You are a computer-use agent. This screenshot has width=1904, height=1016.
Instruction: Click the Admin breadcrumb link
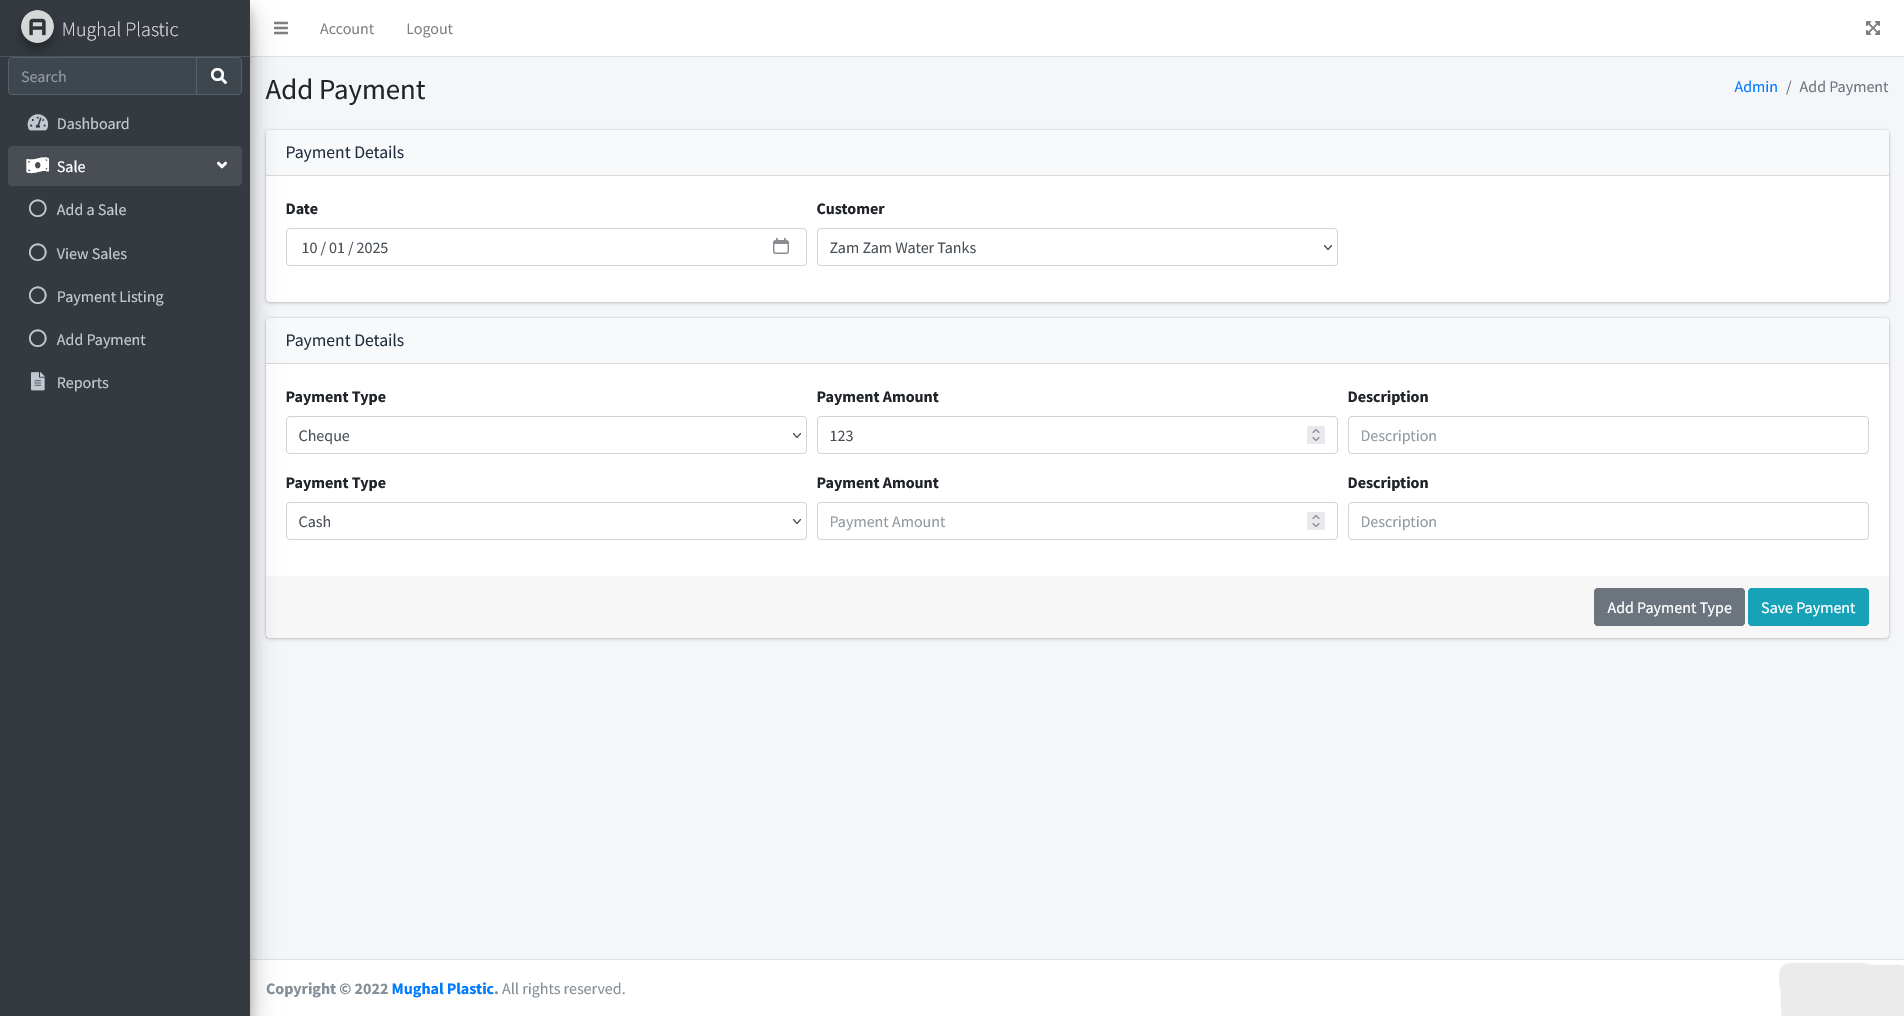pos(1755,87)
